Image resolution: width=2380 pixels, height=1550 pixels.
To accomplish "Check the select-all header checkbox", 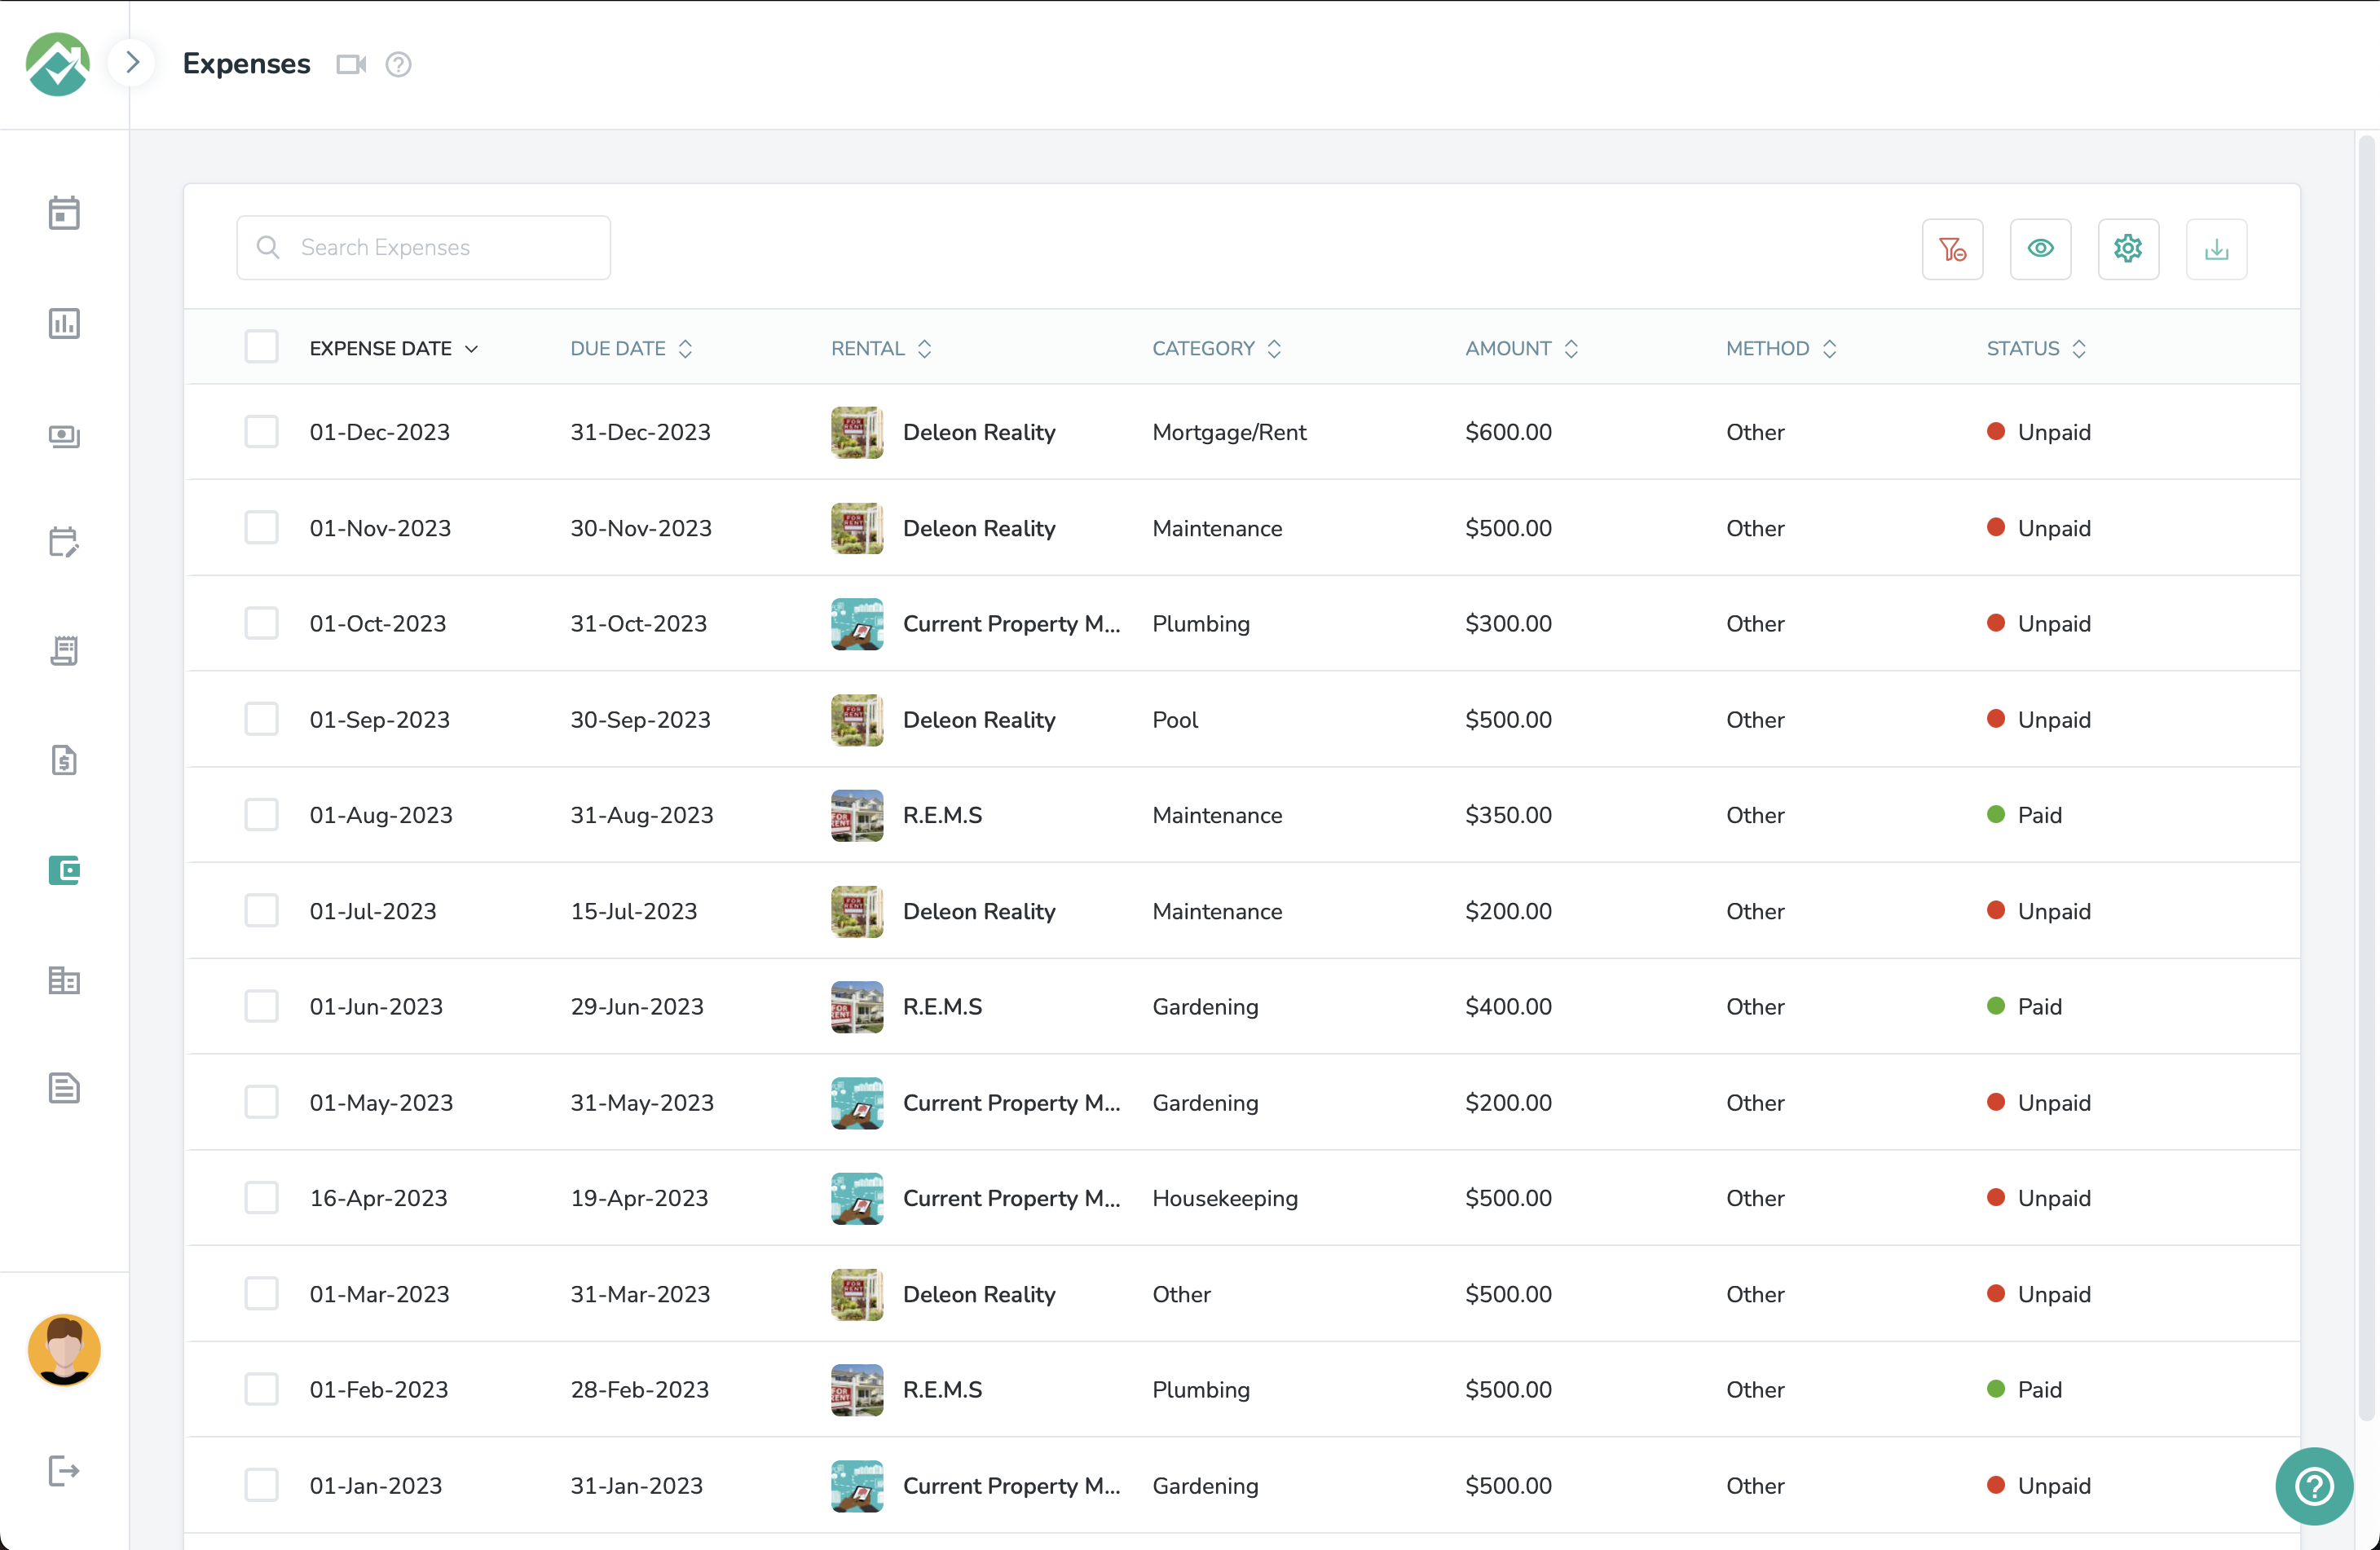I will click(262, 348).
